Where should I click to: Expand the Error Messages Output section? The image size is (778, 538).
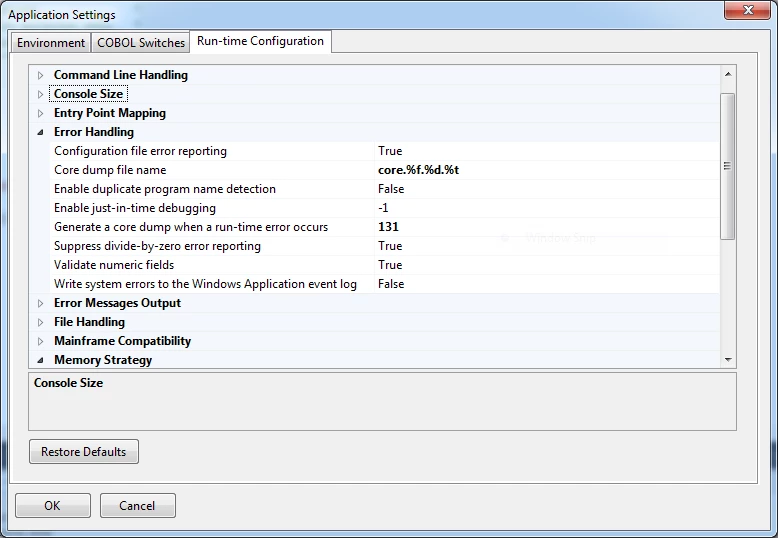point(41,303)
